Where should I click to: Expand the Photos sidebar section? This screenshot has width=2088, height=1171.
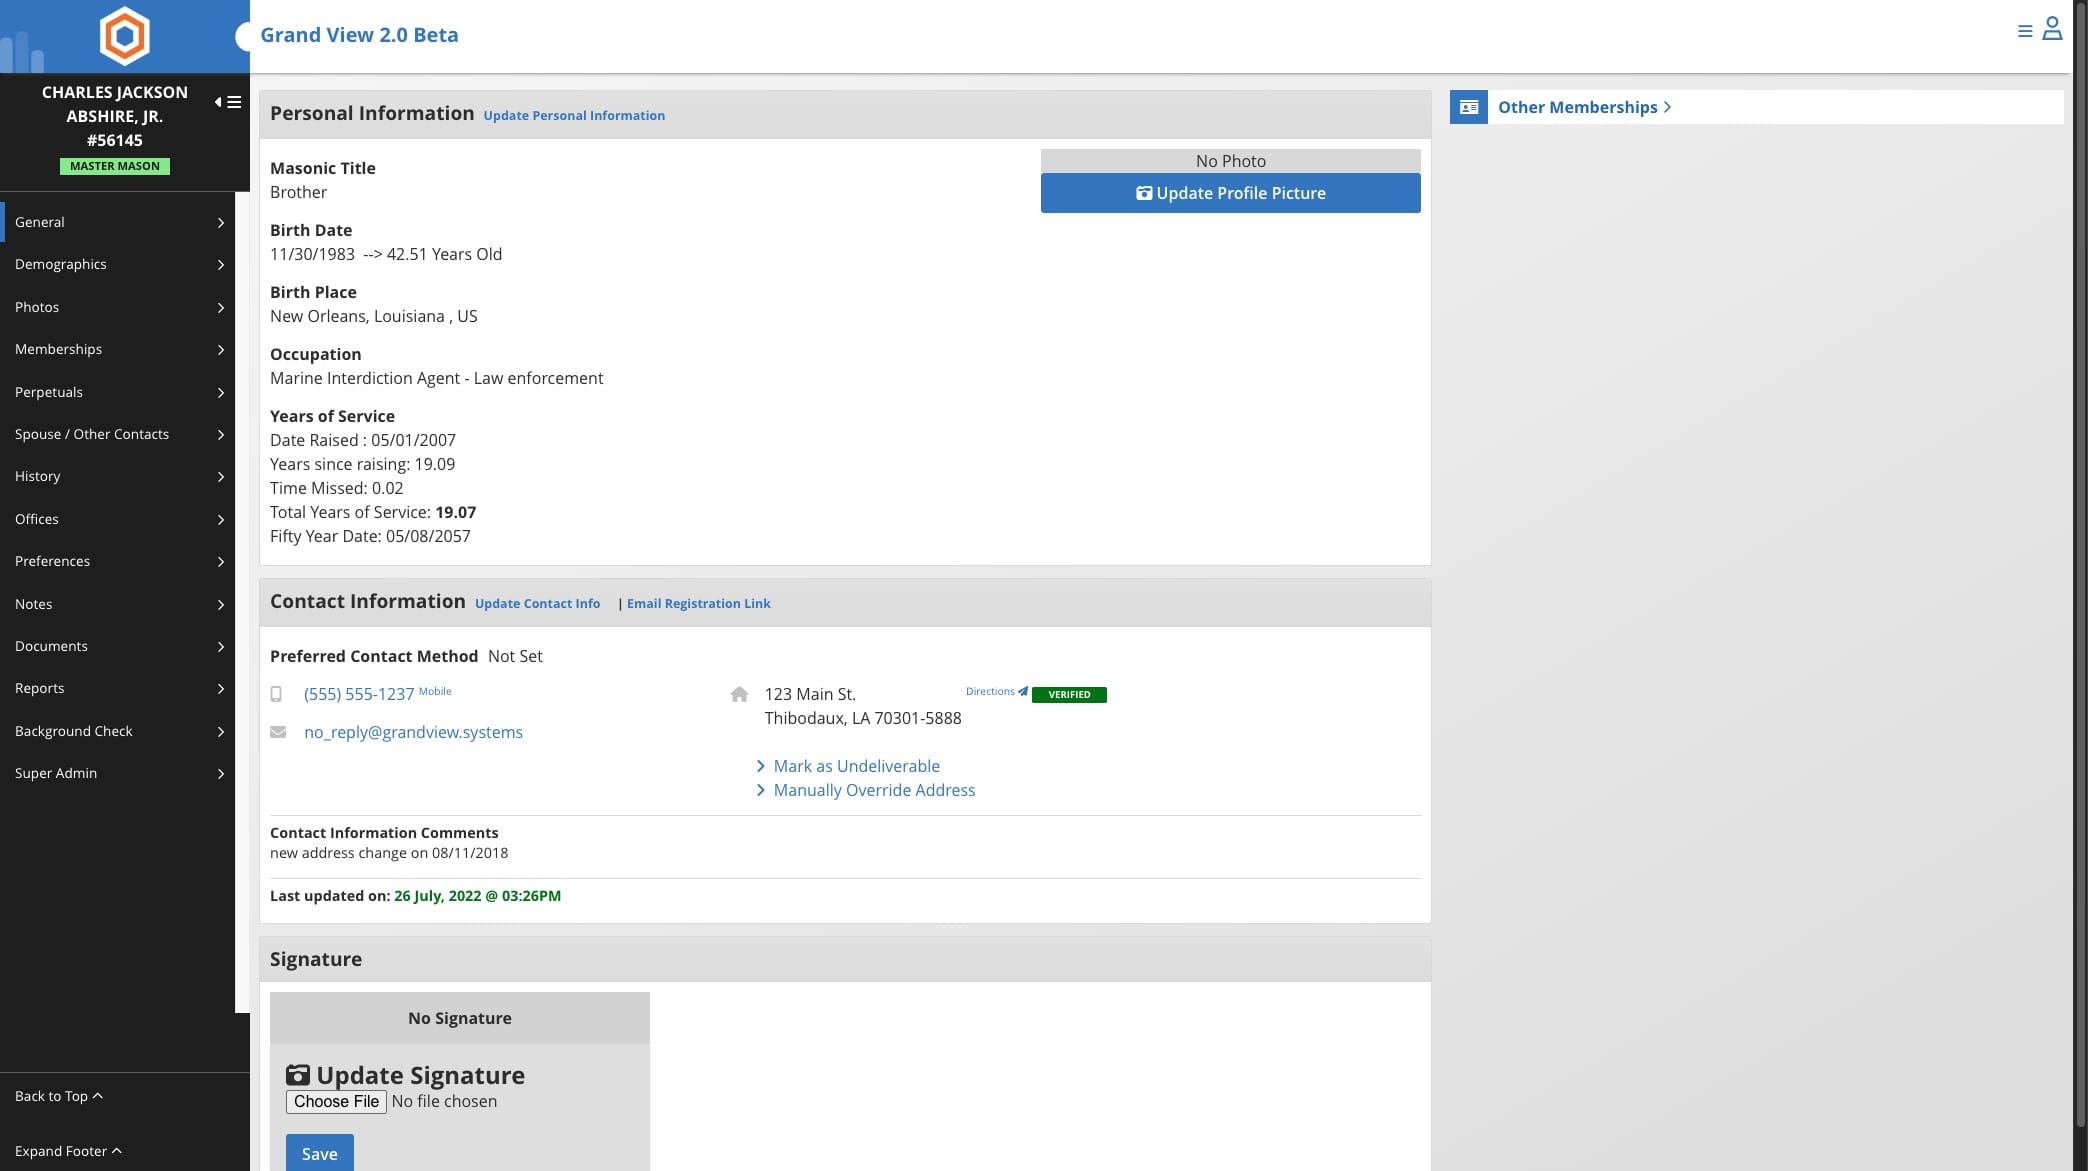click(x=118, y=307)
